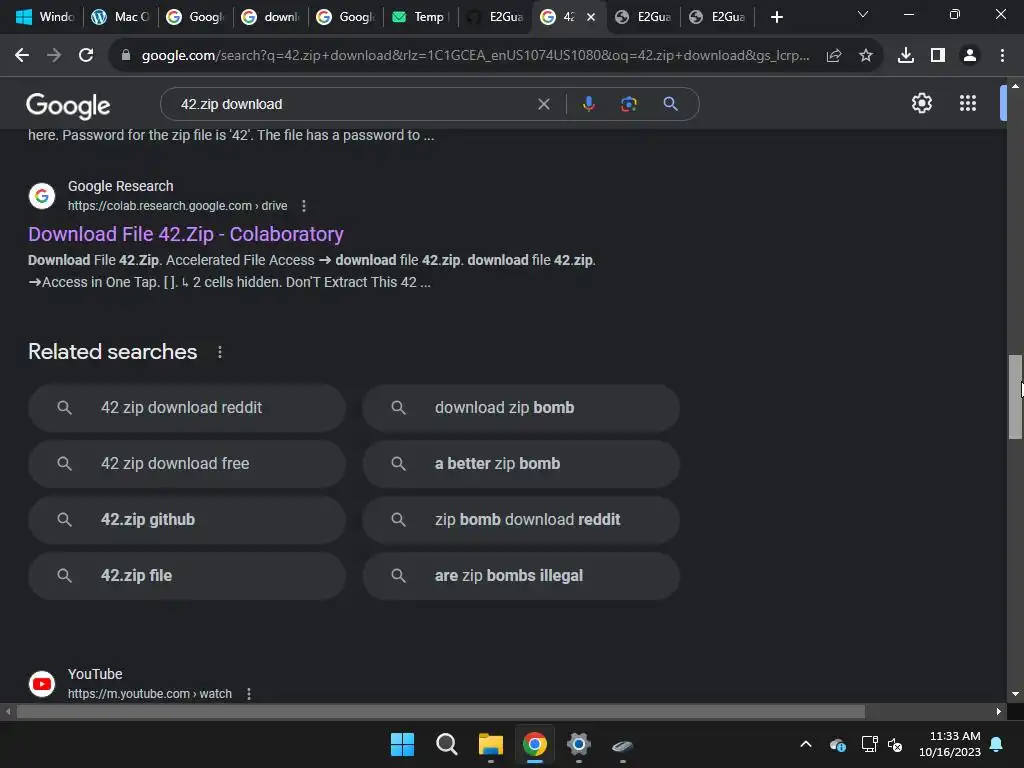The width and height of the screenshot is (1024, 768).
Task: Switch to the downl tab
Action: [x=270, y=17]
